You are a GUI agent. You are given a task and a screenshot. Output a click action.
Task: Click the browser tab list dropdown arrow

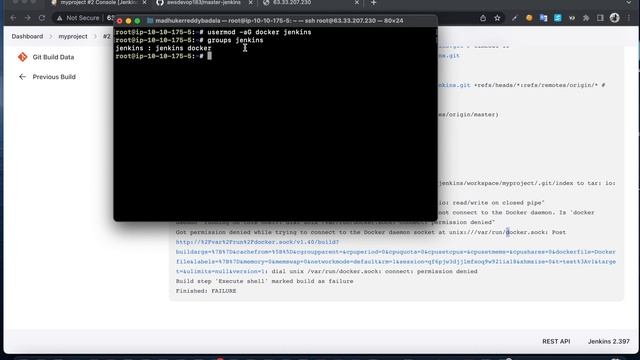click(x=629, y=3)
